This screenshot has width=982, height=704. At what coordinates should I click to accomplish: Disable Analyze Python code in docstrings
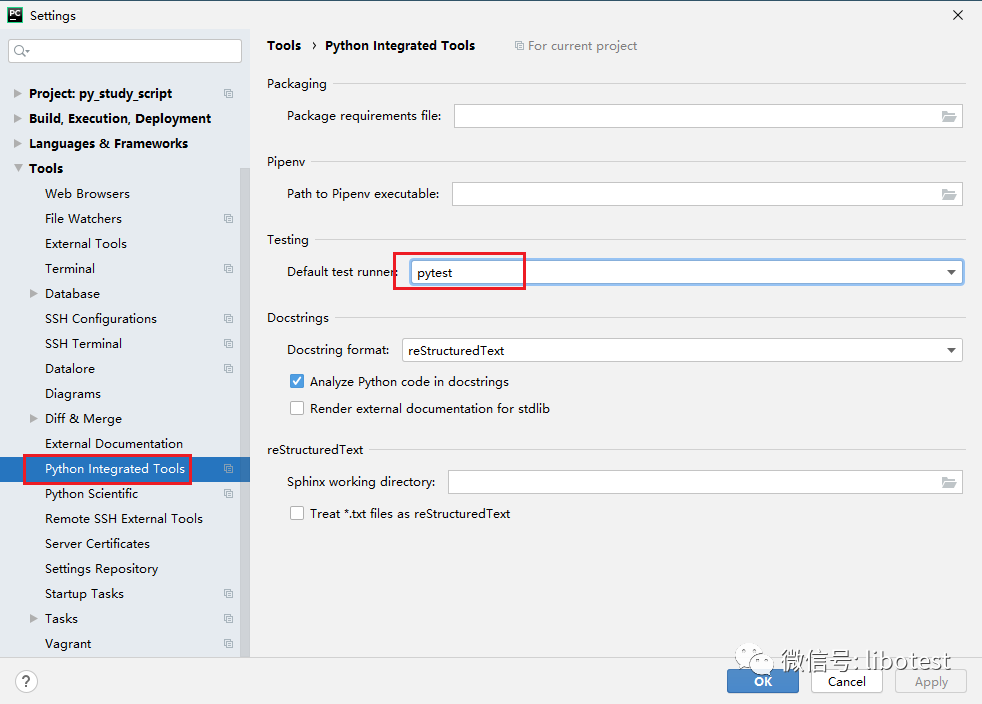click(x=297, y=381)
